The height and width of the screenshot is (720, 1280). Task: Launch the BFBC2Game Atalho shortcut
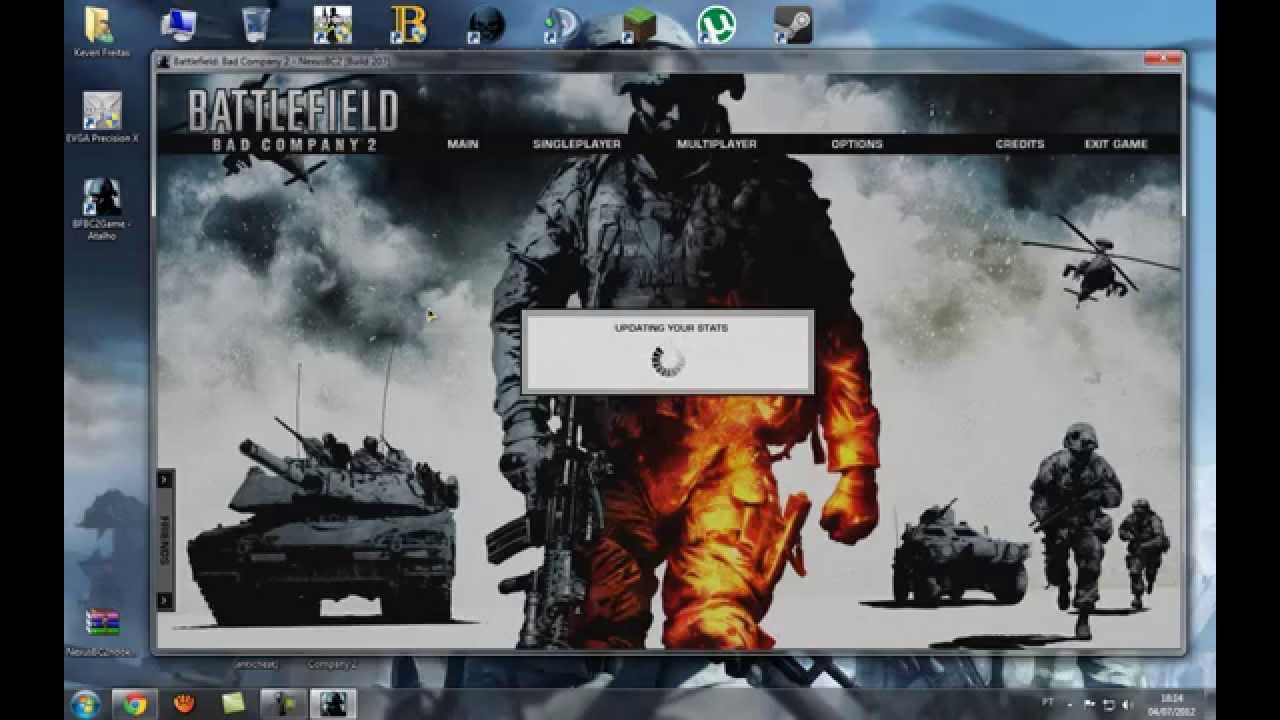tap(101, 210)
